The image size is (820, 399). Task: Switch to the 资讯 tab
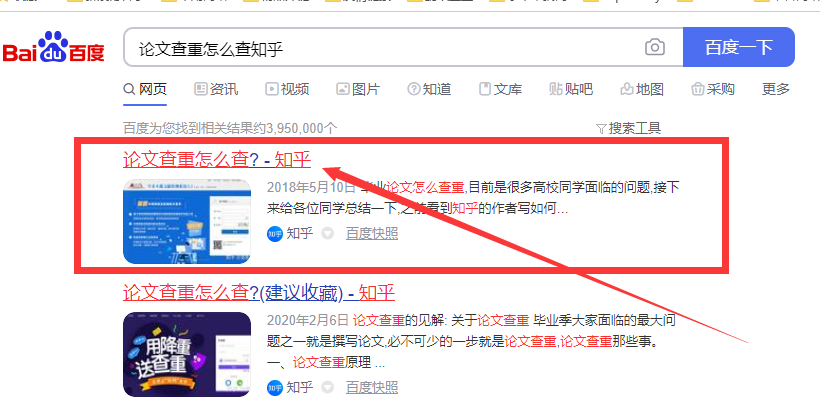click(x=216, y=89)
